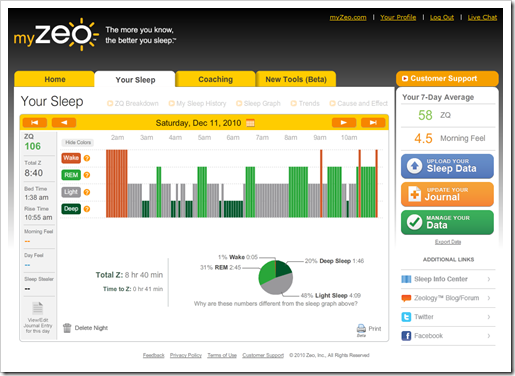Viewport: 515px width, 376px height.
Task: Click the Facebook logo icon
Action: 406,336
